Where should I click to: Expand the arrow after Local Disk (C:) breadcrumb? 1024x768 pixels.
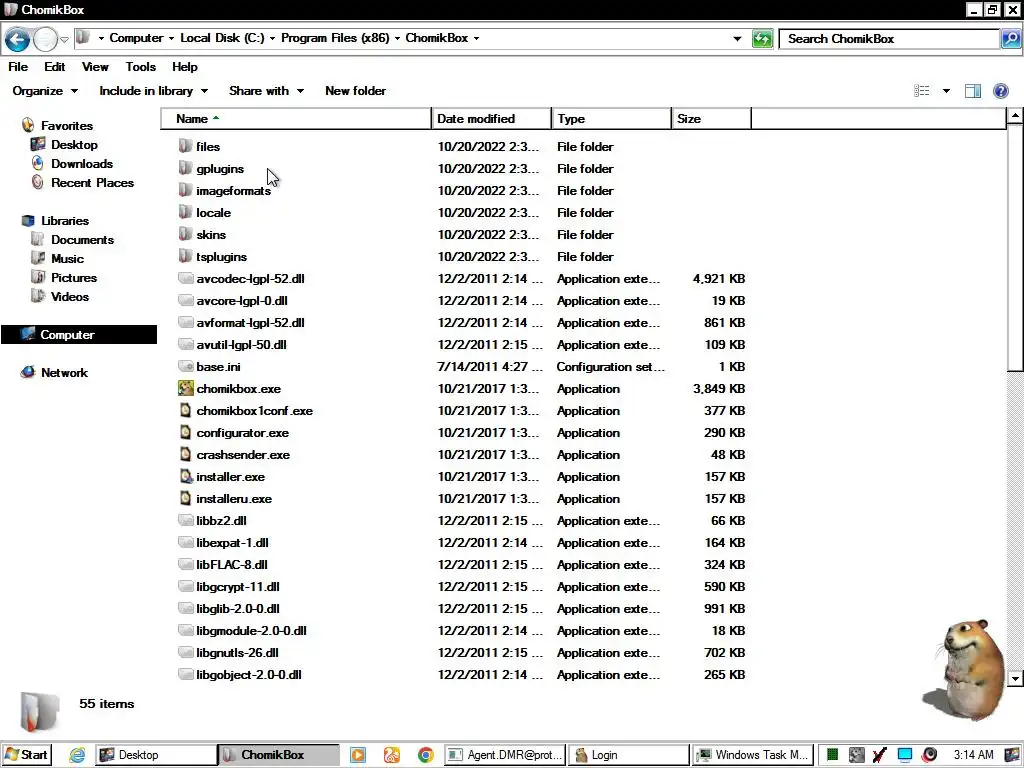click(272, 39)
